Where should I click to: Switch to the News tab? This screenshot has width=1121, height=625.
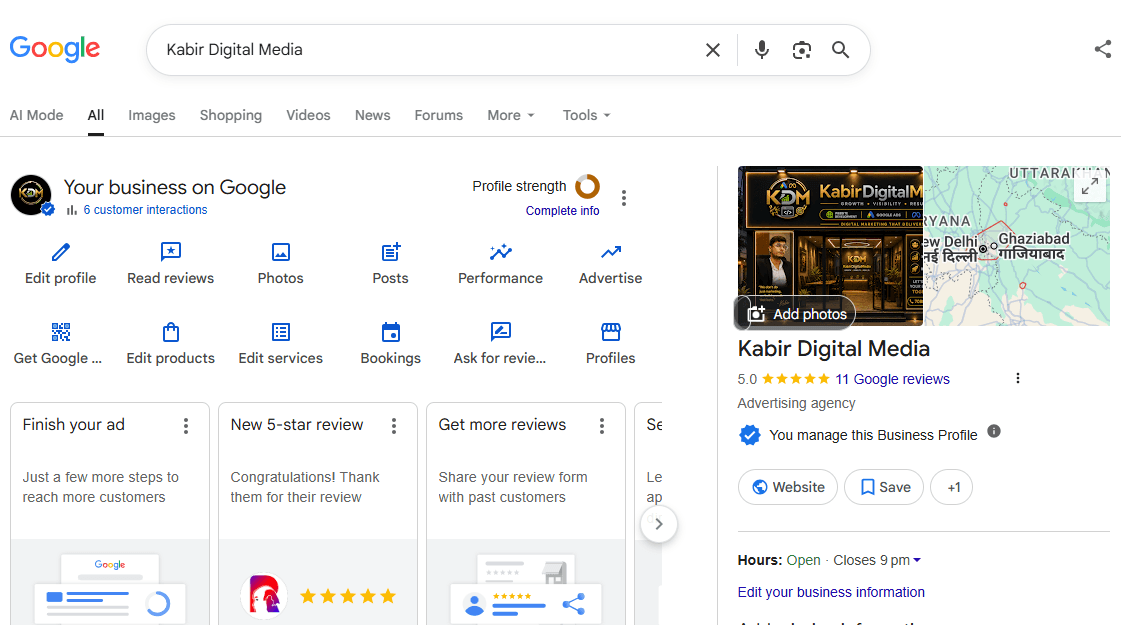click(372, 115)
